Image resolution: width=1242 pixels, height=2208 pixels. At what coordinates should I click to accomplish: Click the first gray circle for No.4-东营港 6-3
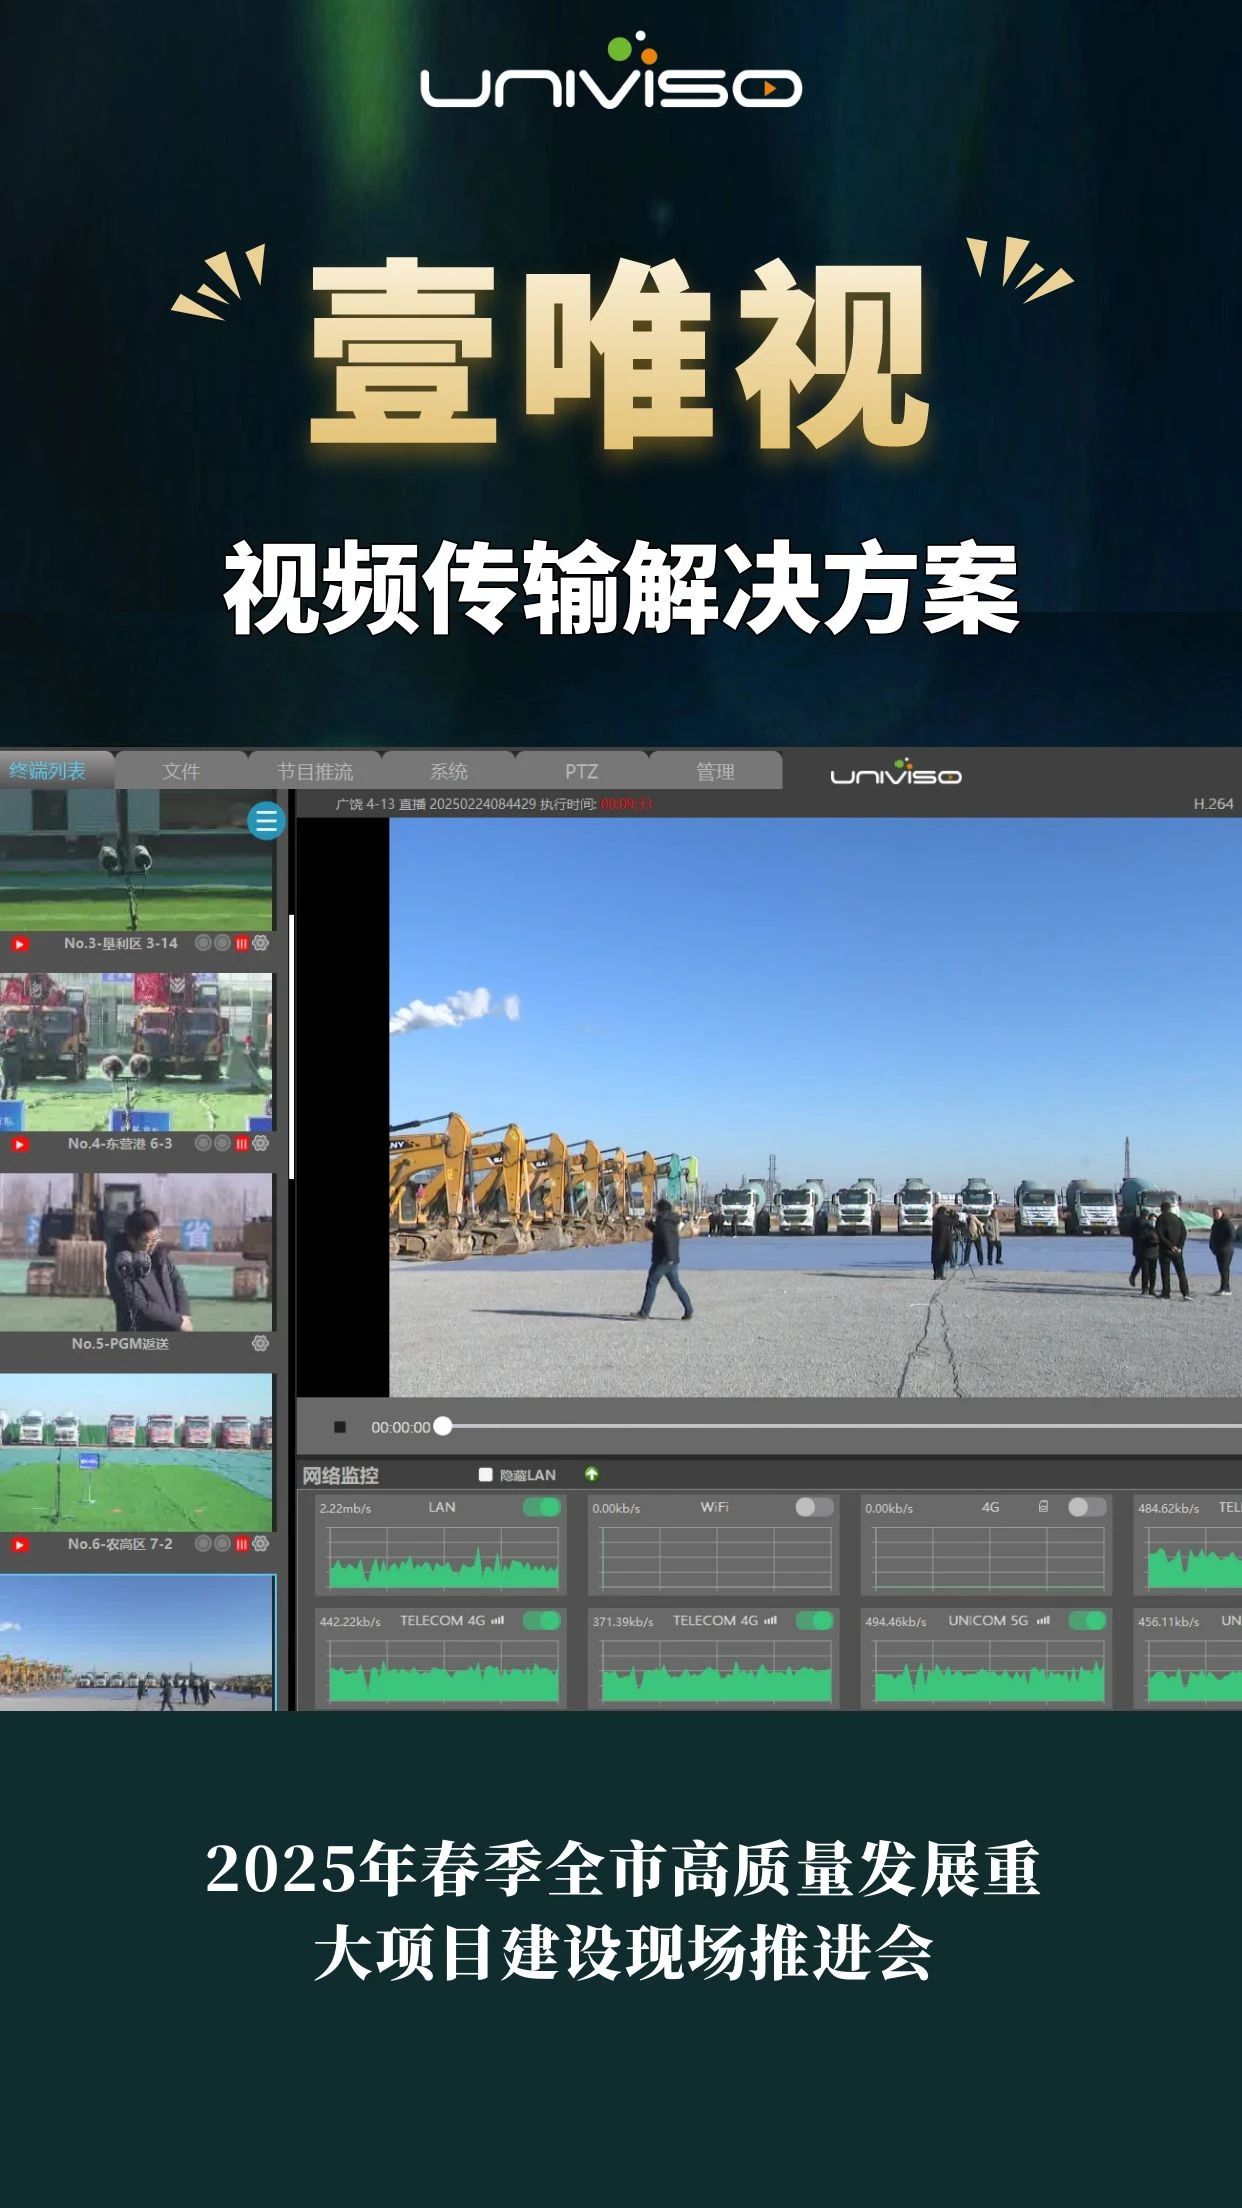coord(203,1143)
